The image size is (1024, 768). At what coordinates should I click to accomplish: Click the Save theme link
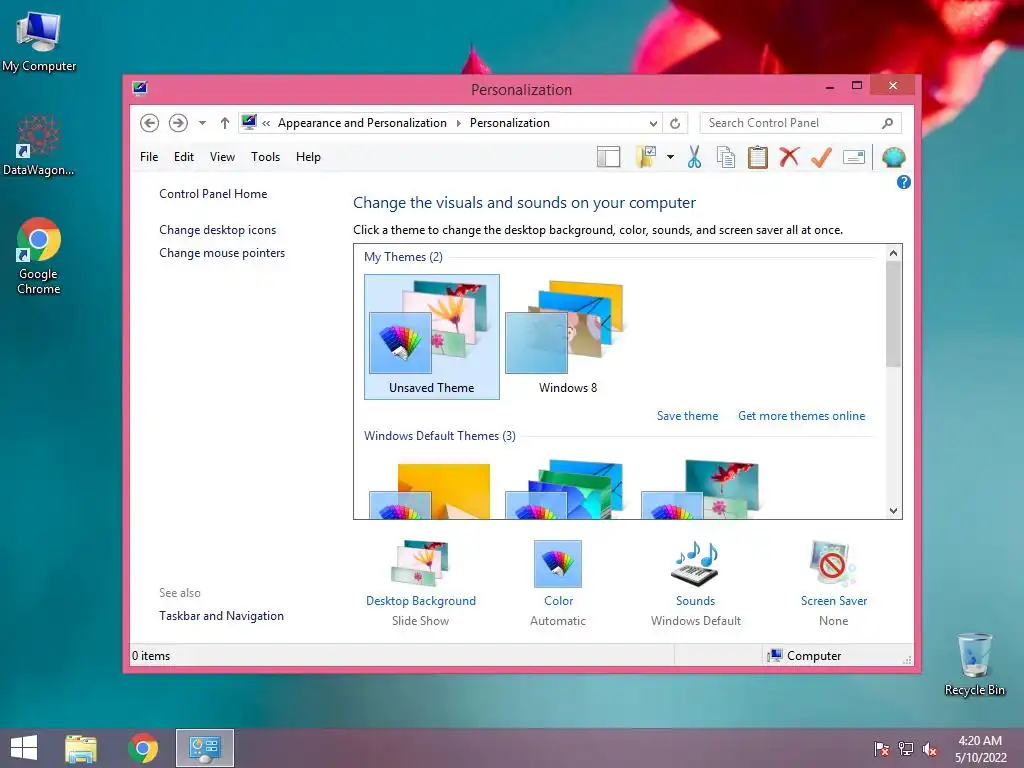point(687,416)
